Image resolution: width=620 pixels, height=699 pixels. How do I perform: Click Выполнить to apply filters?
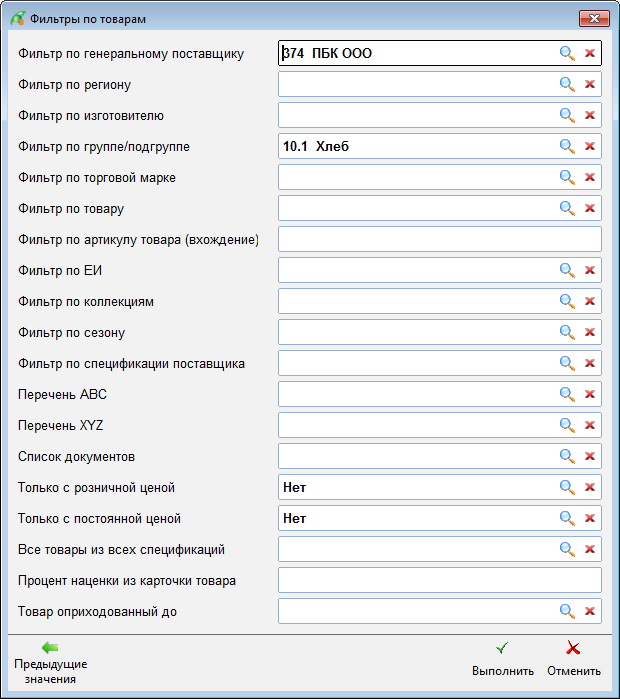[x=502, y=659]
